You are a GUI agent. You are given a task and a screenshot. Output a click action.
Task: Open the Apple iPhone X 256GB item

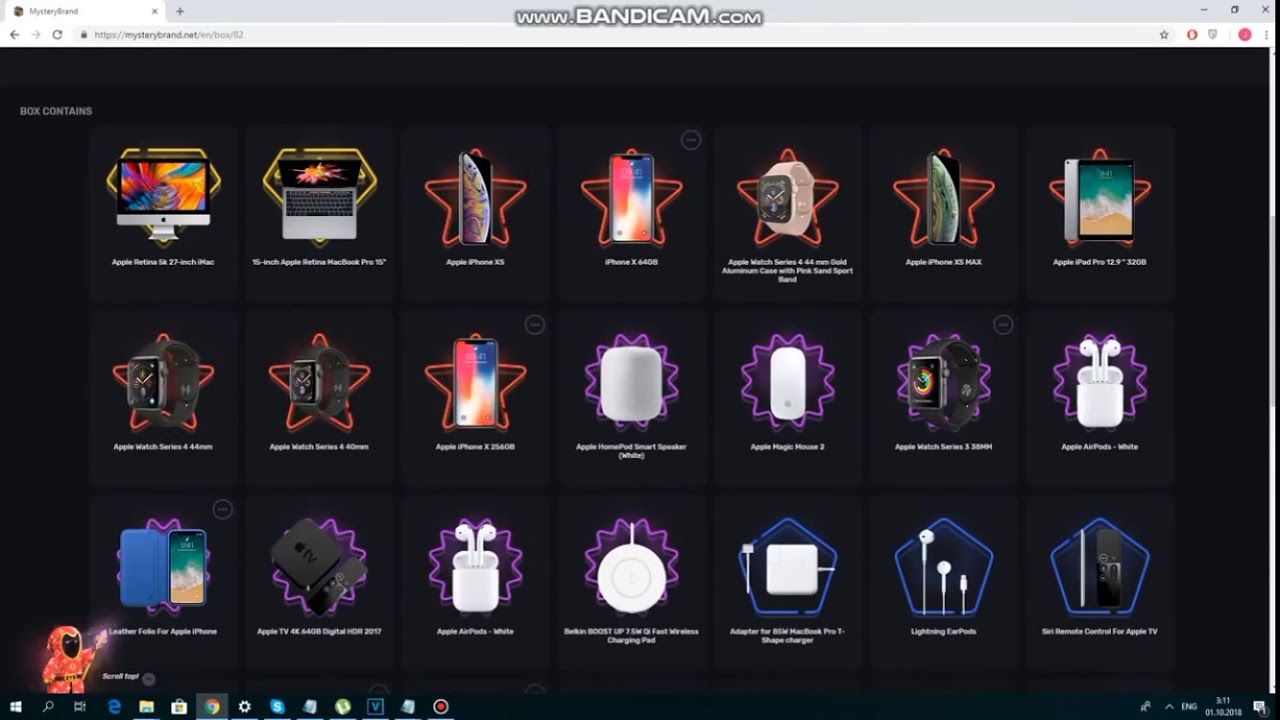point(475,397)
